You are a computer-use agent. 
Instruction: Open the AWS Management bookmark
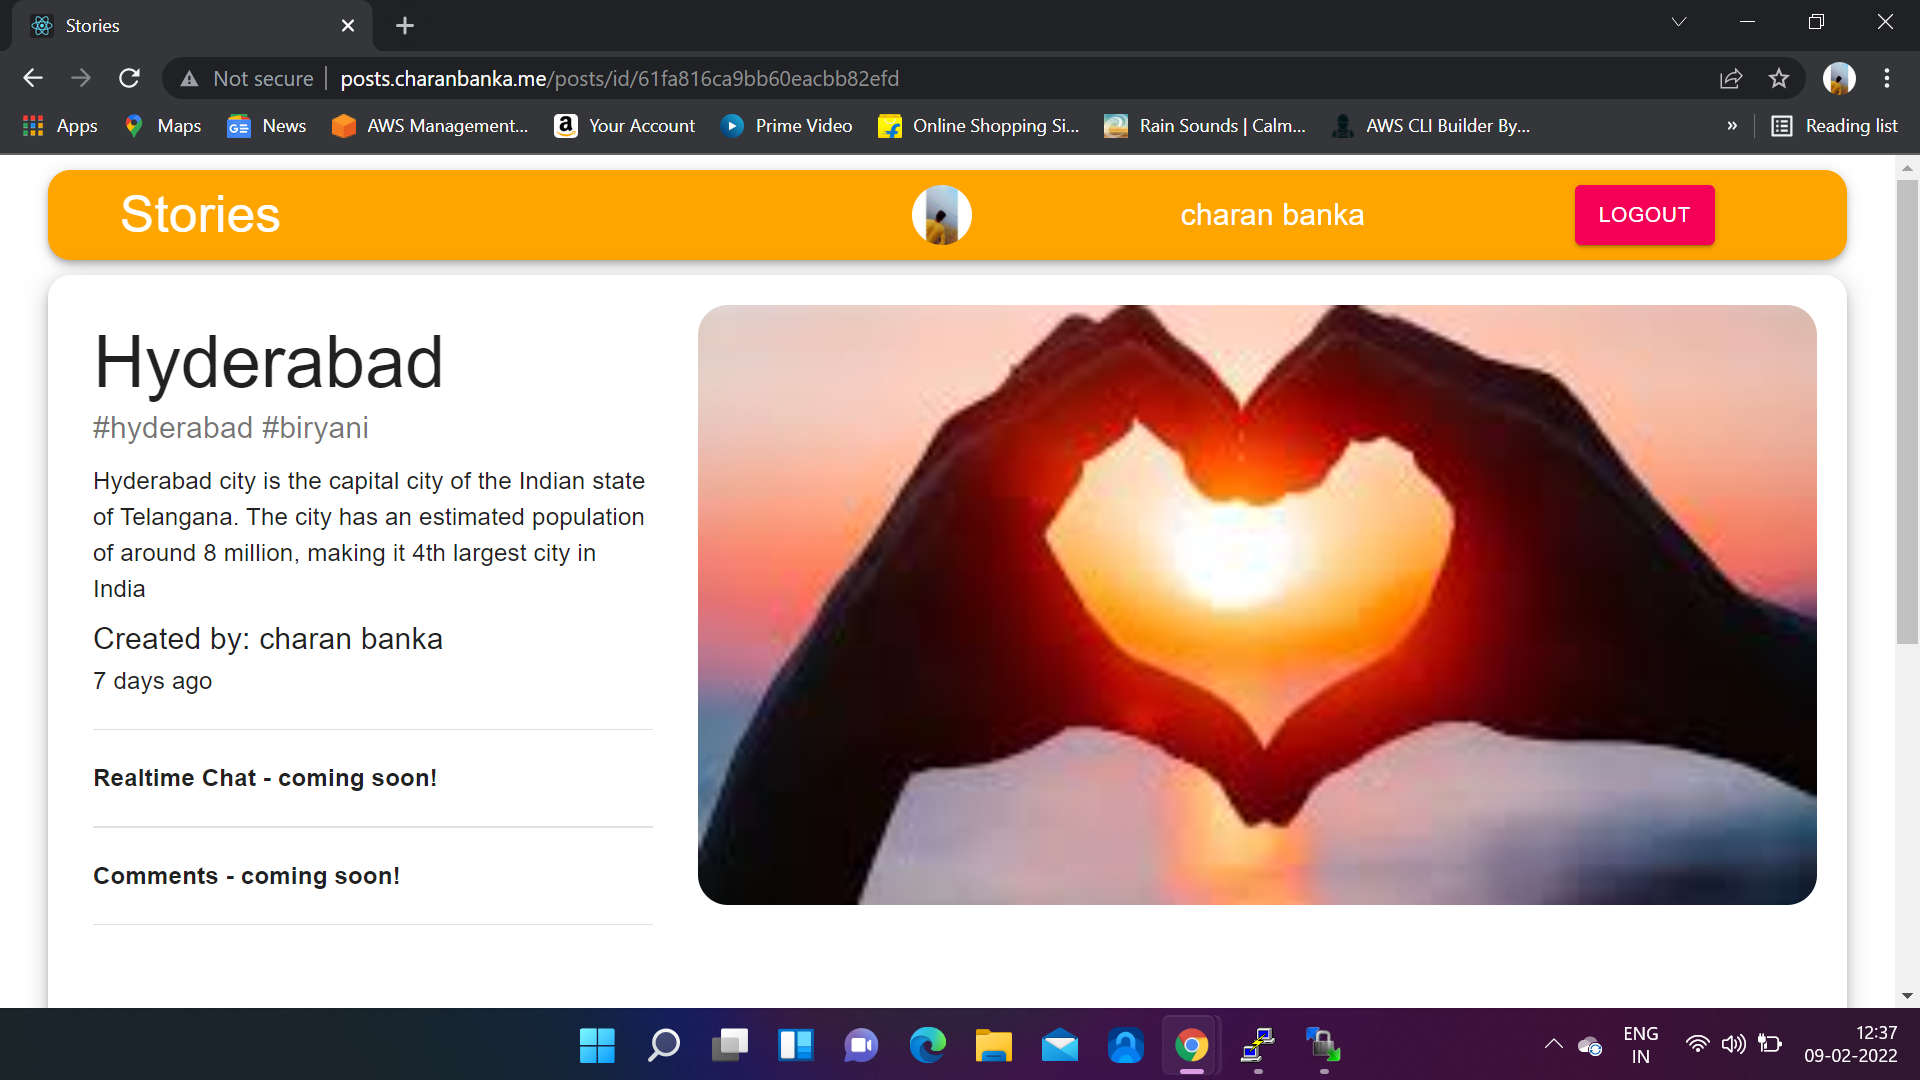pos(430,126)
